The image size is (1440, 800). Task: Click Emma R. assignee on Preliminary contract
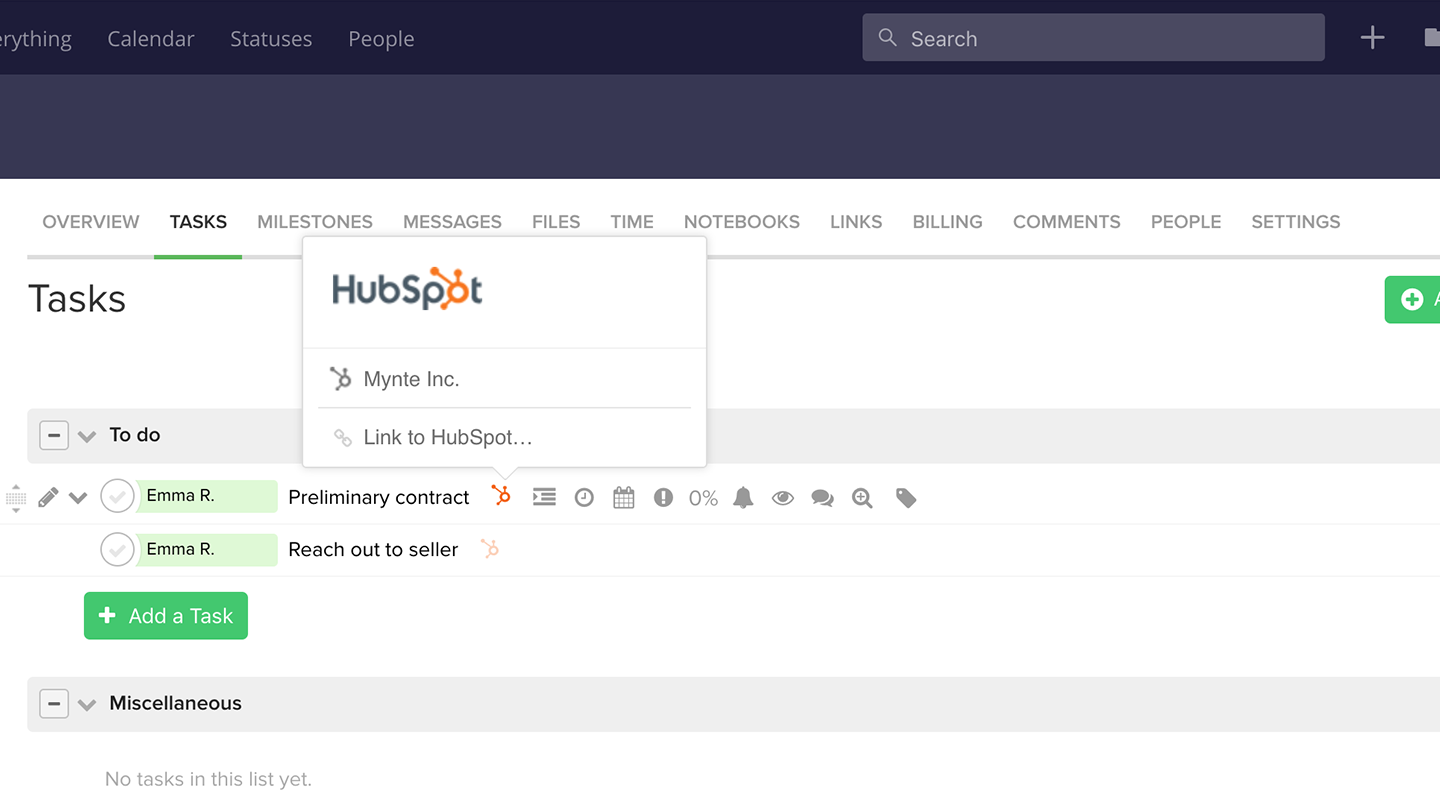tap(207, 496)
